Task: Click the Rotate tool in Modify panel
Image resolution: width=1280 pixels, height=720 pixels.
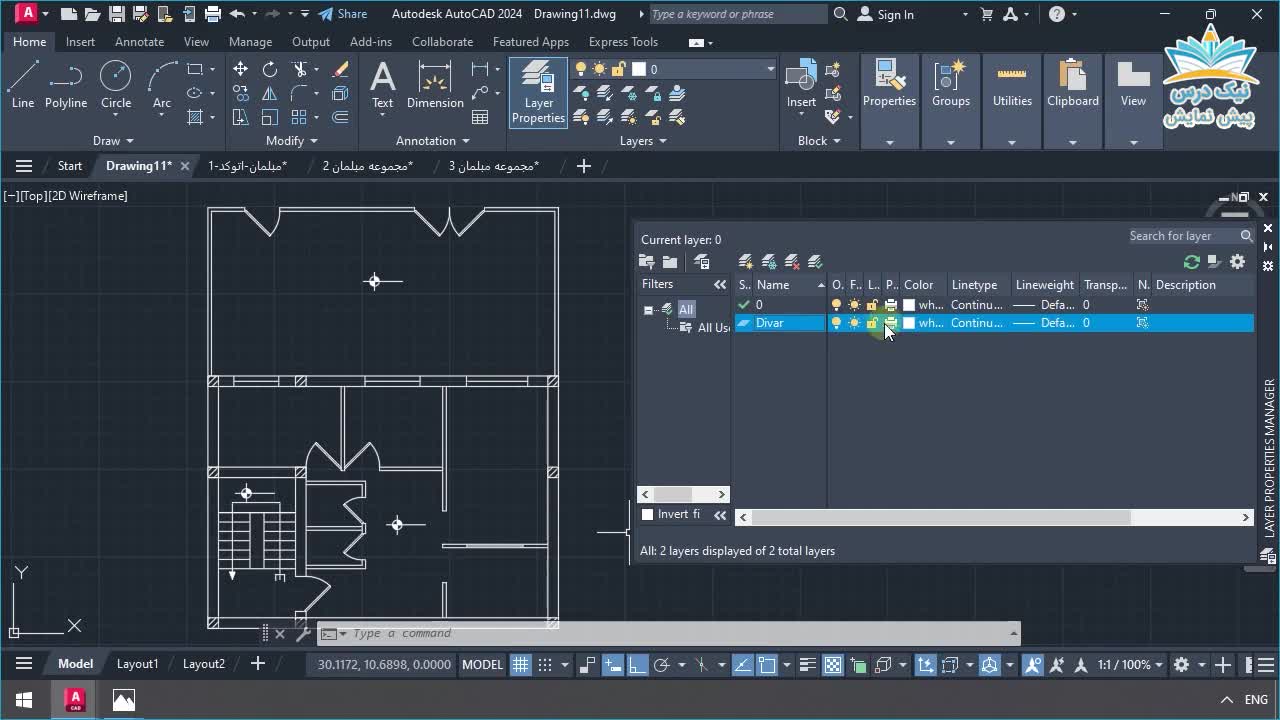Action: click(270, 69)
